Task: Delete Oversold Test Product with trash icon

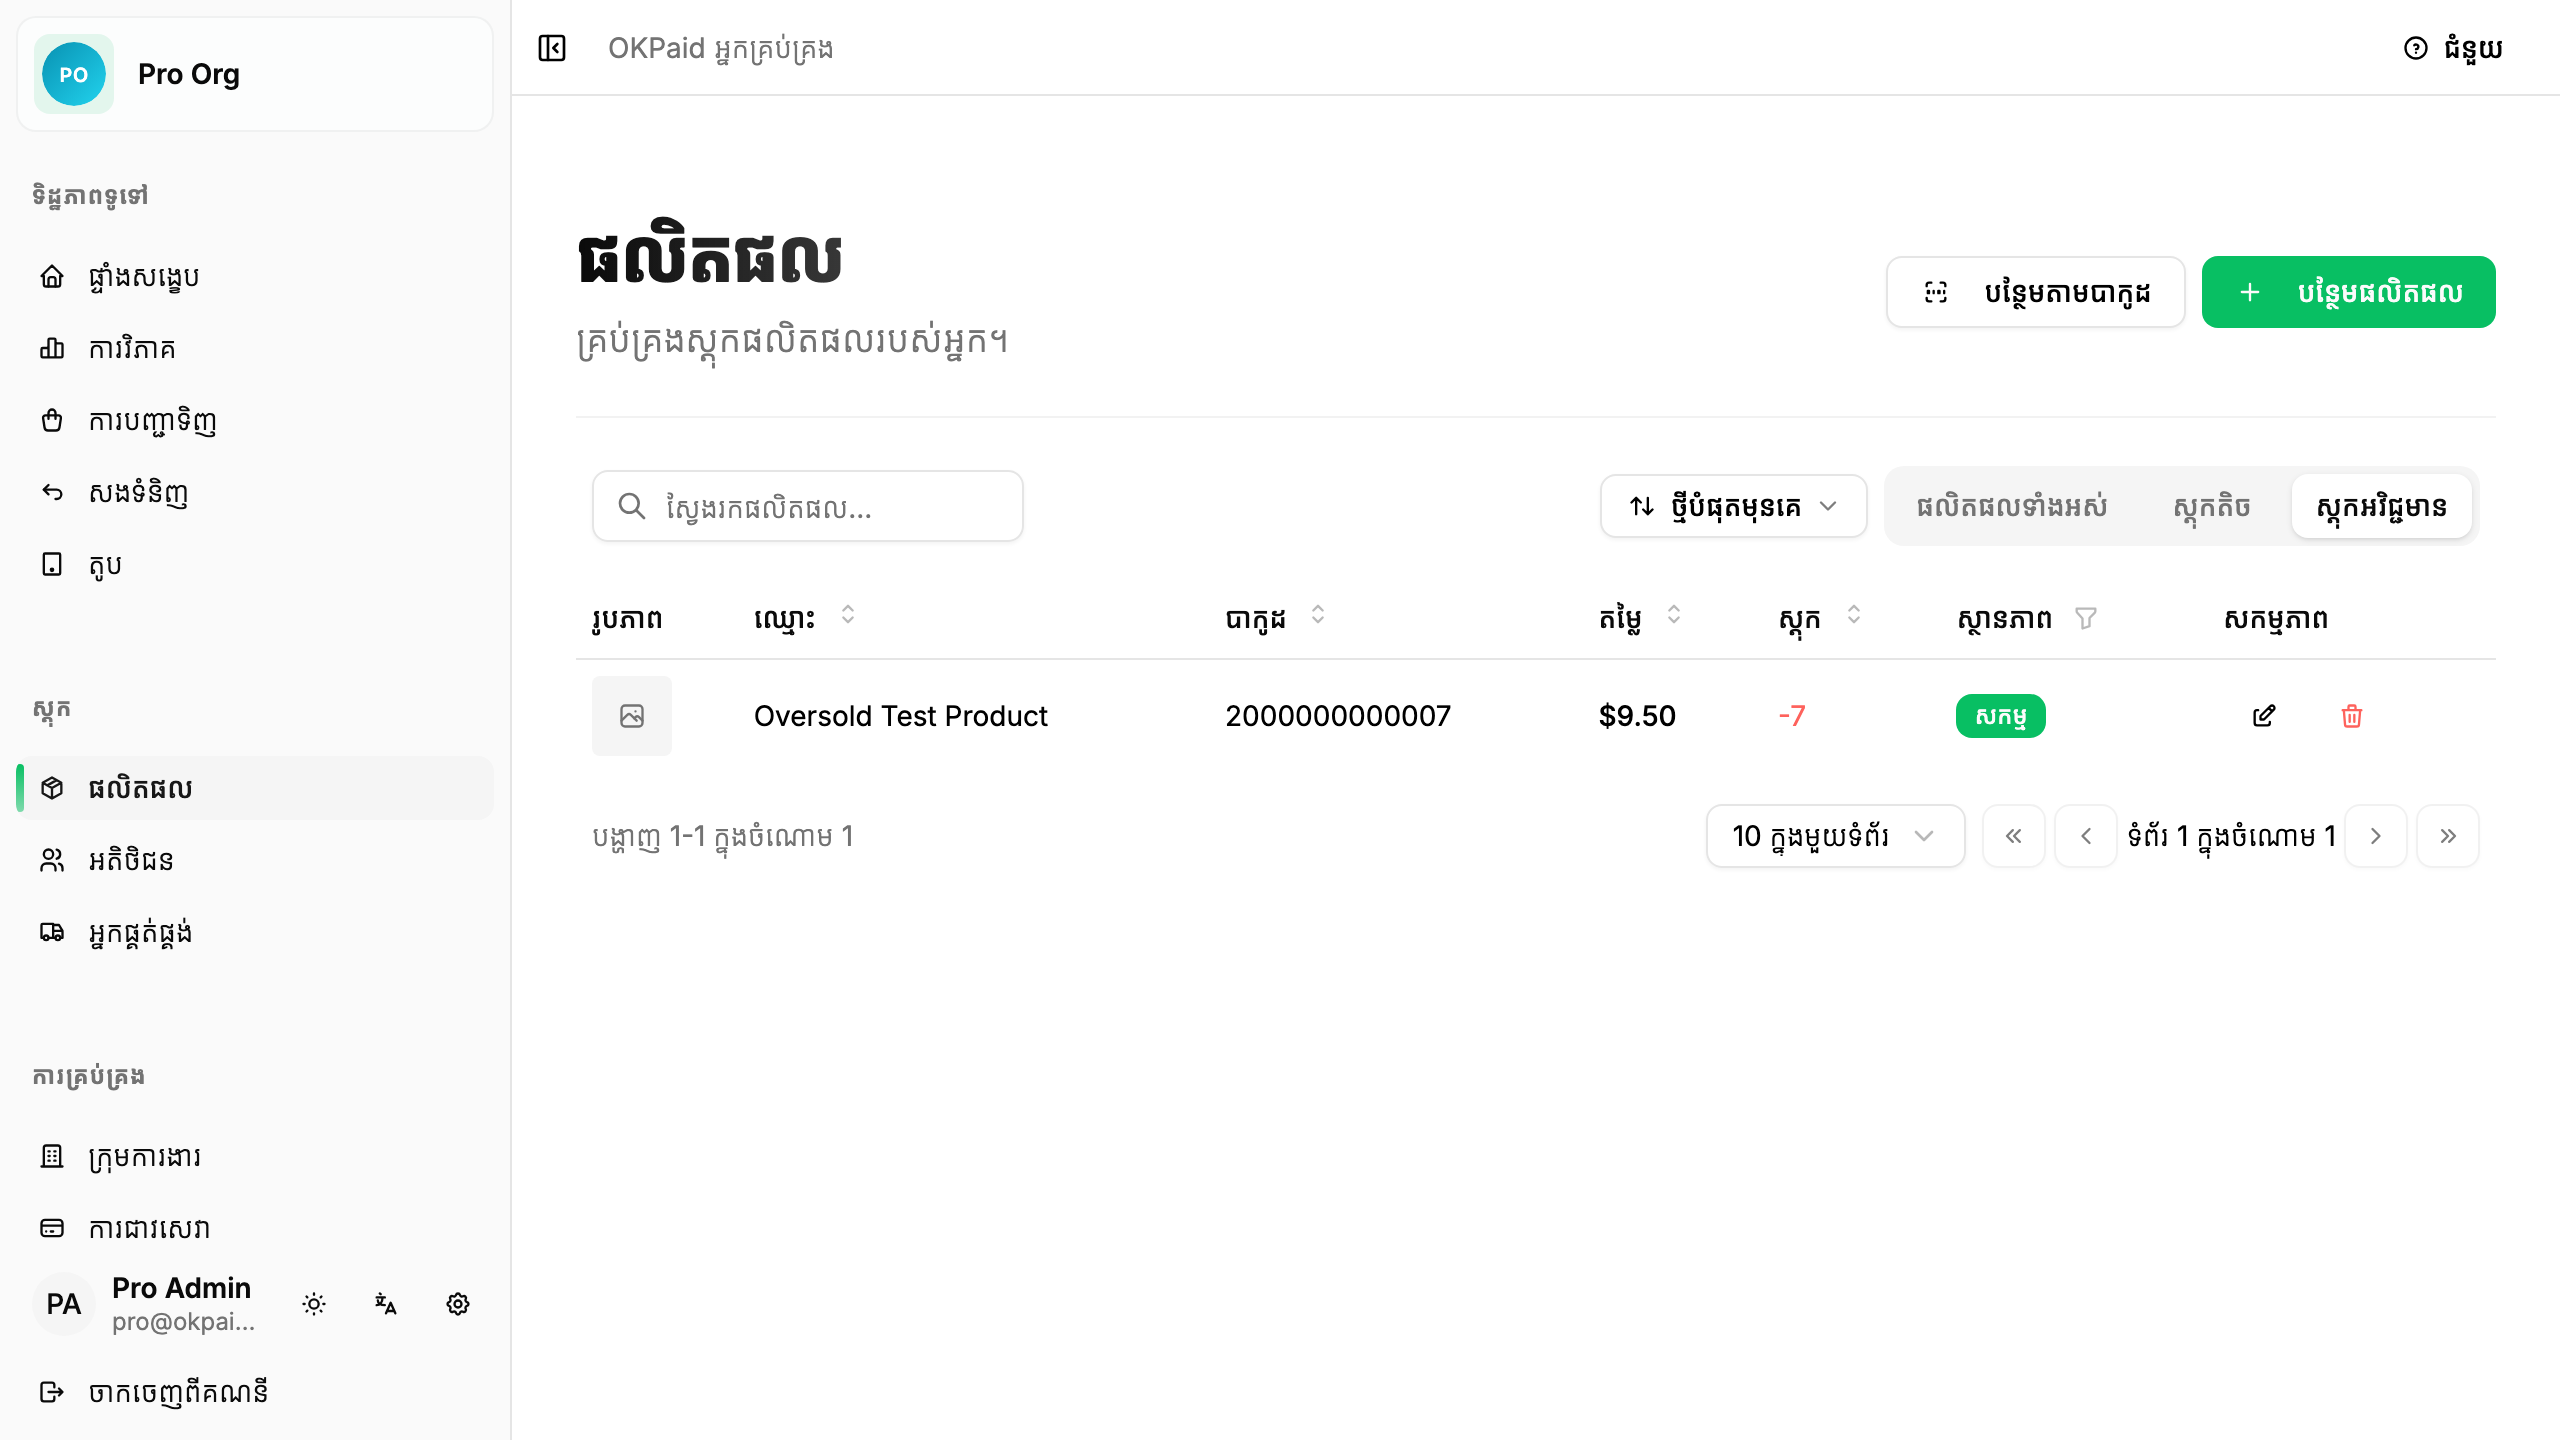Action: click(2352, 716)
